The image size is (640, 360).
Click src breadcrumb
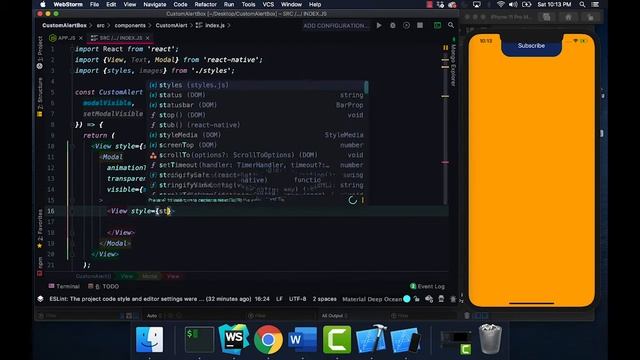[100, 25]
